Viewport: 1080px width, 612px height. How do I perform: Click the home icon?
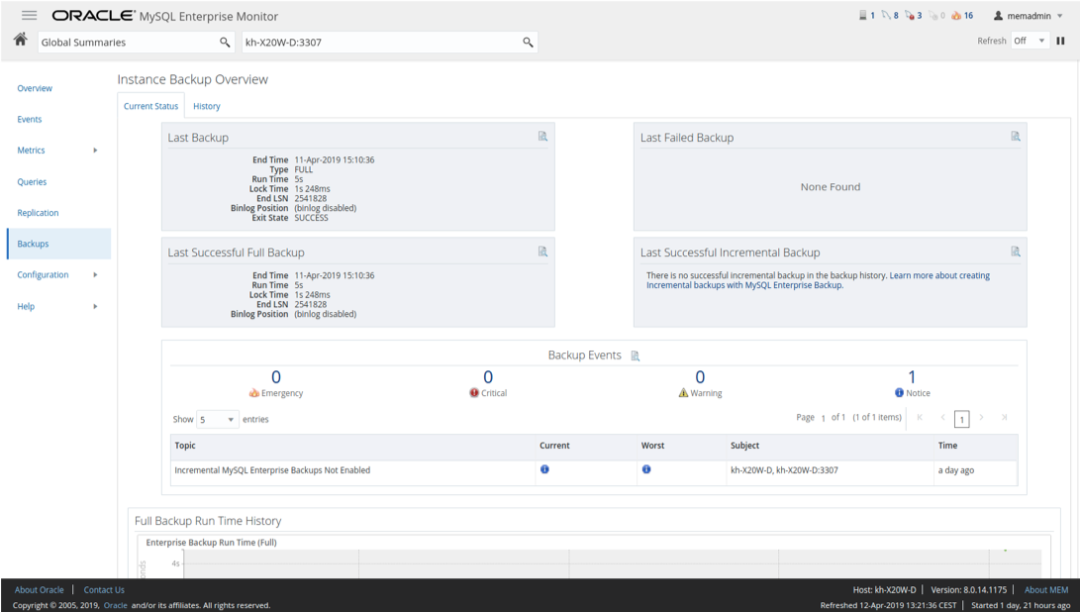click(x=20, y=40)
